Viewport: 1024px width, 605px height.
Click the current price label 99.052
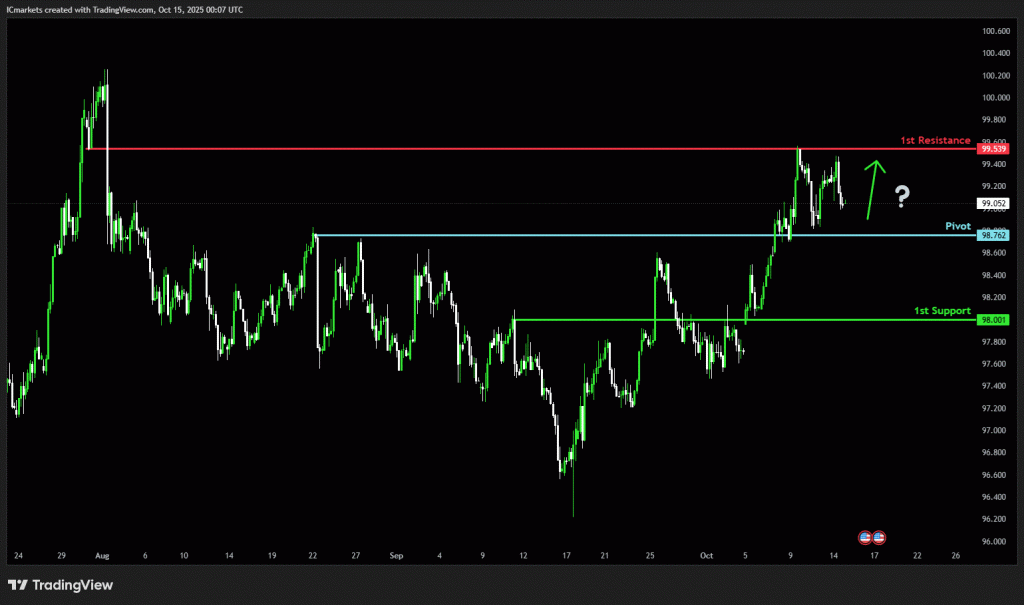click(994, 203)
